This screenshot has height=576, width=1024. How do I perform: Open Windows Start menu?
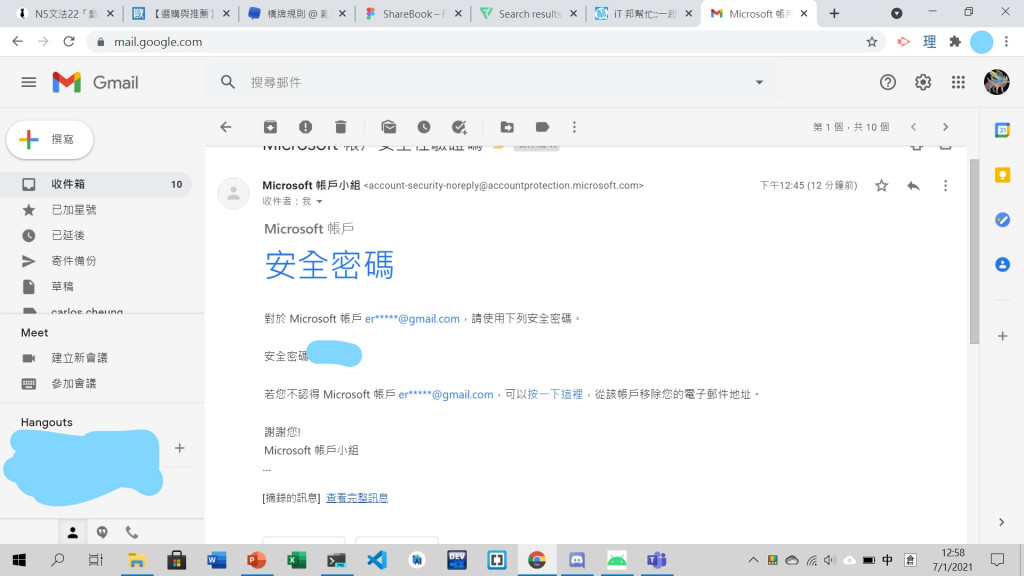[19, 560]
